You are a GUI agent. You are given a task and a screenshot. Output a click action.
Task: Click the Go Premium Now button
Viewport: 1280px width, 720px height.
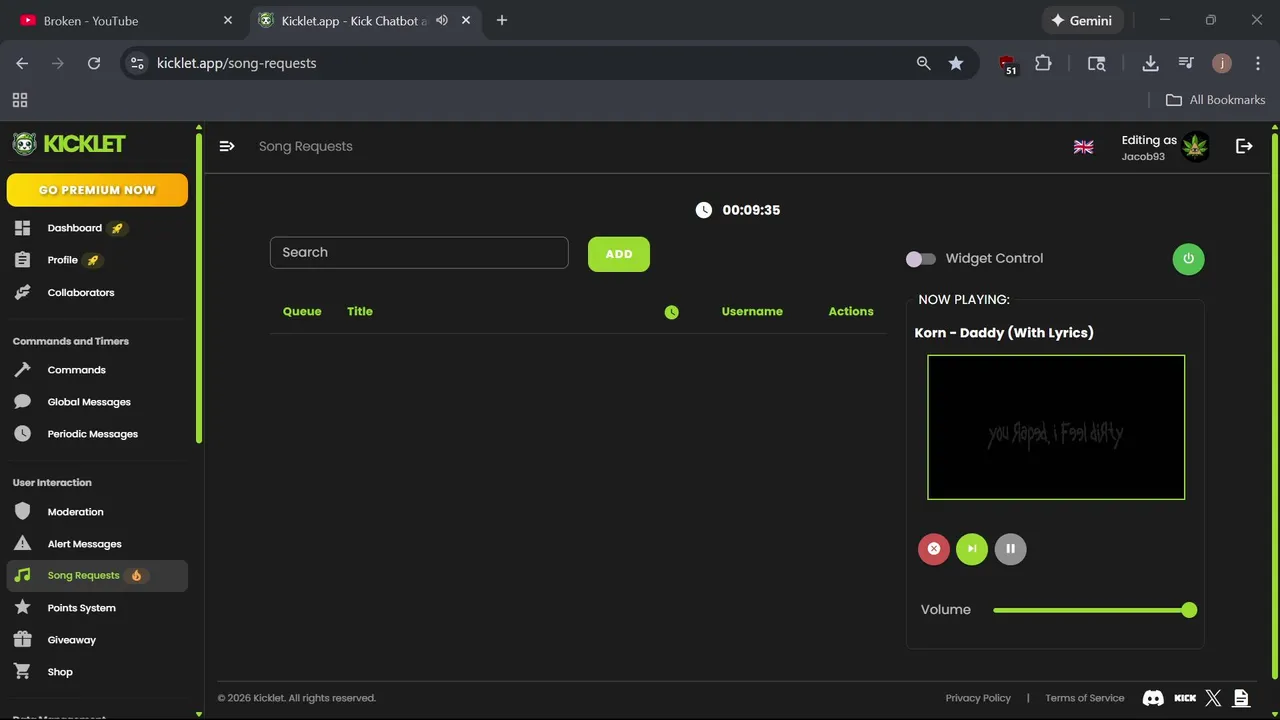(x=97, y=190)
